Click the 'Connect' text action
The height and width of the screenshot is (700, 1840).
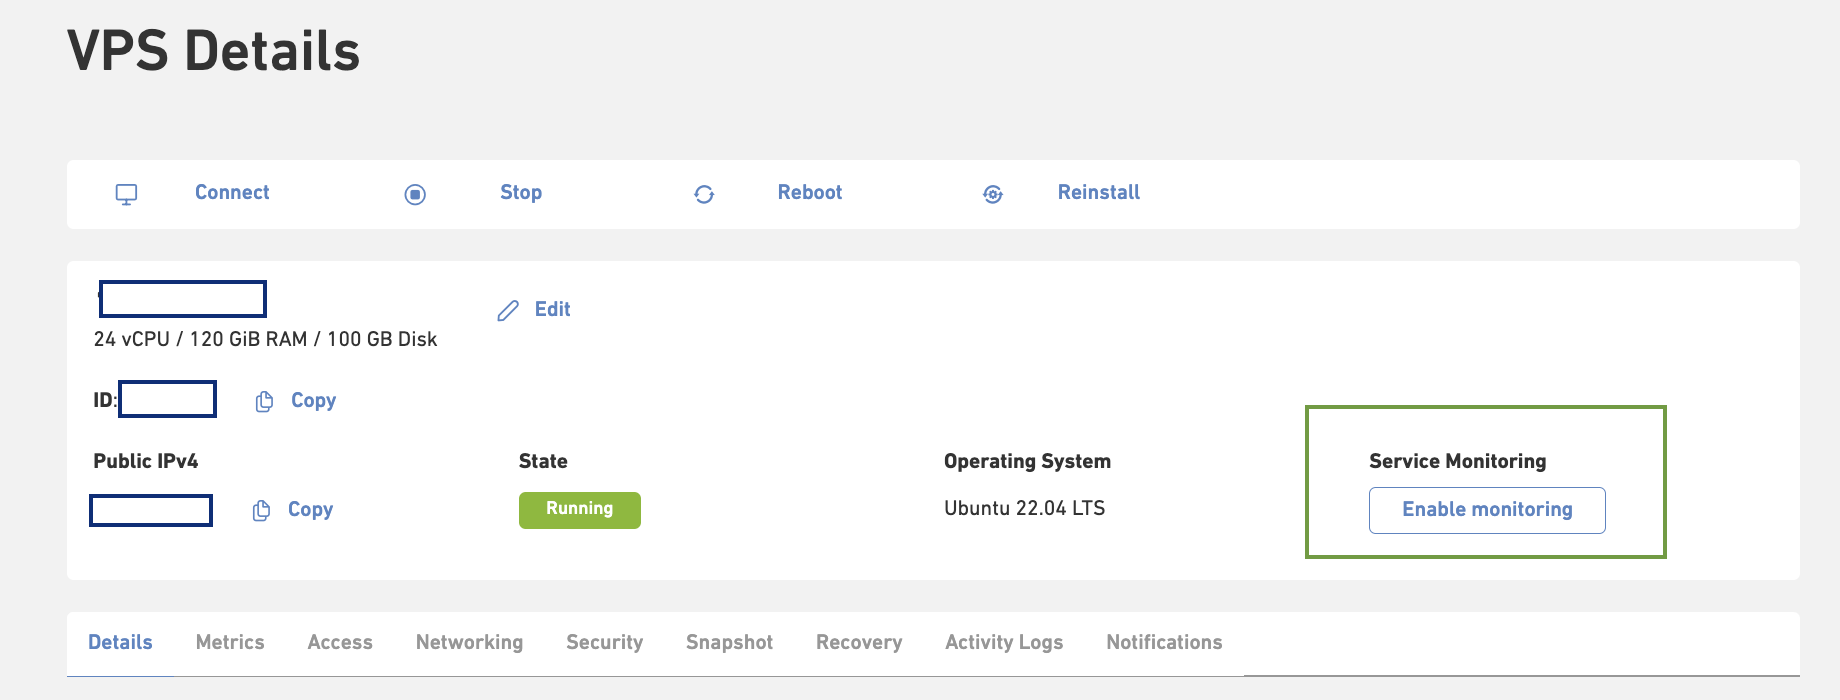(x=231, y=192)
